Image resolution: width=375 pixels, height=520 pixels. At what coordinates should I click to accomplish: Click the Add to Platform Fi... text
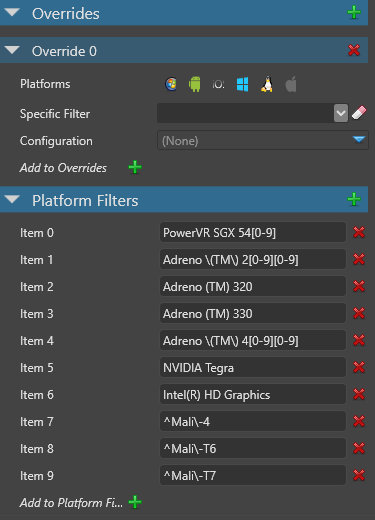pyautogui.click(x=71, y=503)
